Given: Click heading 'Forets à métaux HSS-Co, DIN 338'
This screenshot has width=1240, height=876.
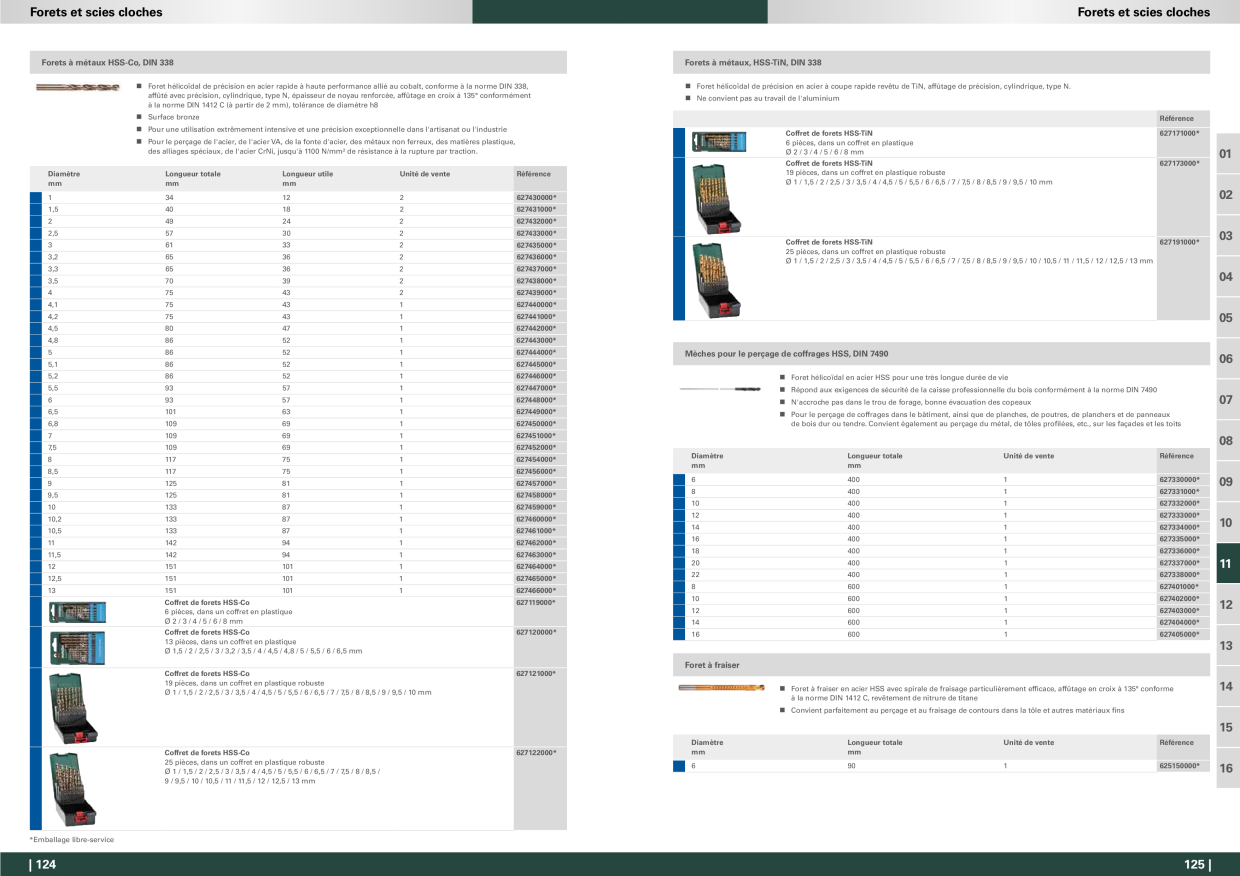Looking at the screenshot, I should (x=107, y=62).
